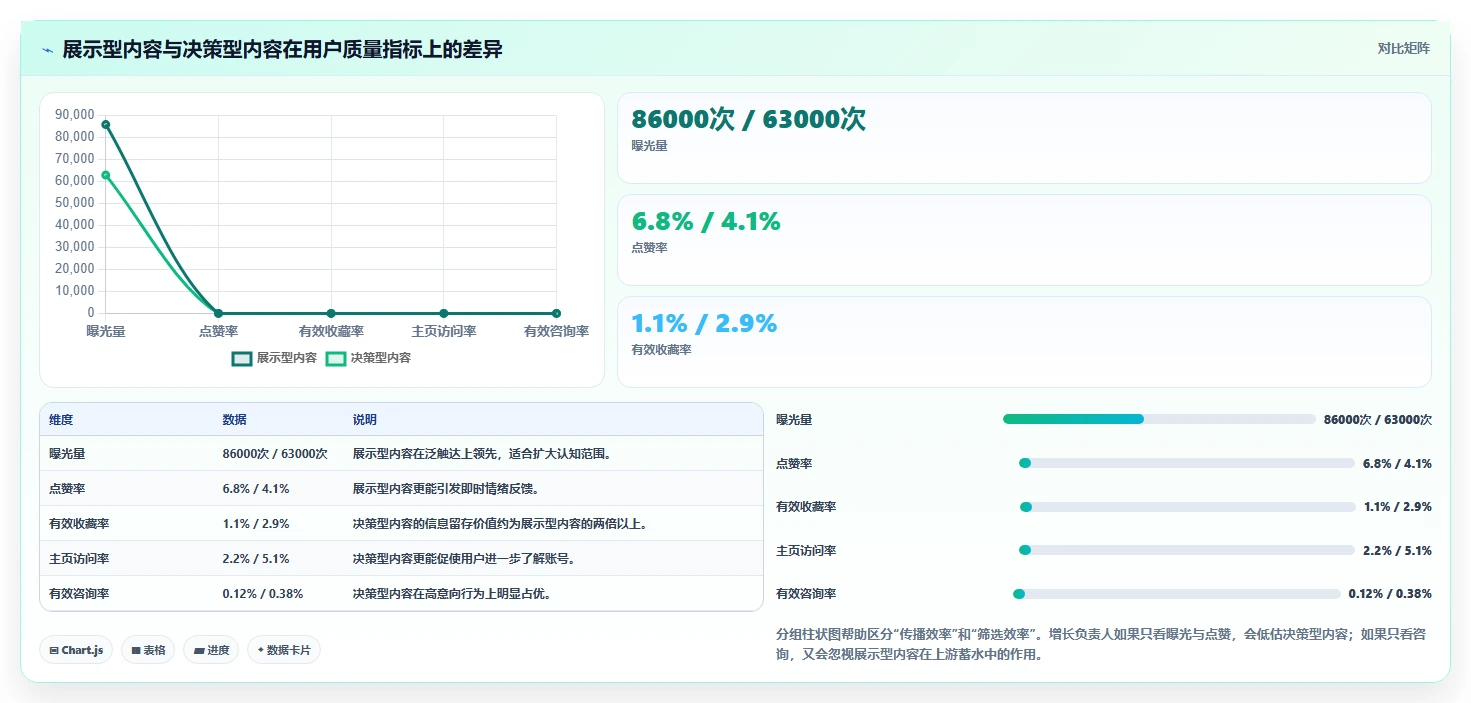Toggle the 决策型内容 legend item

(368, 358)
